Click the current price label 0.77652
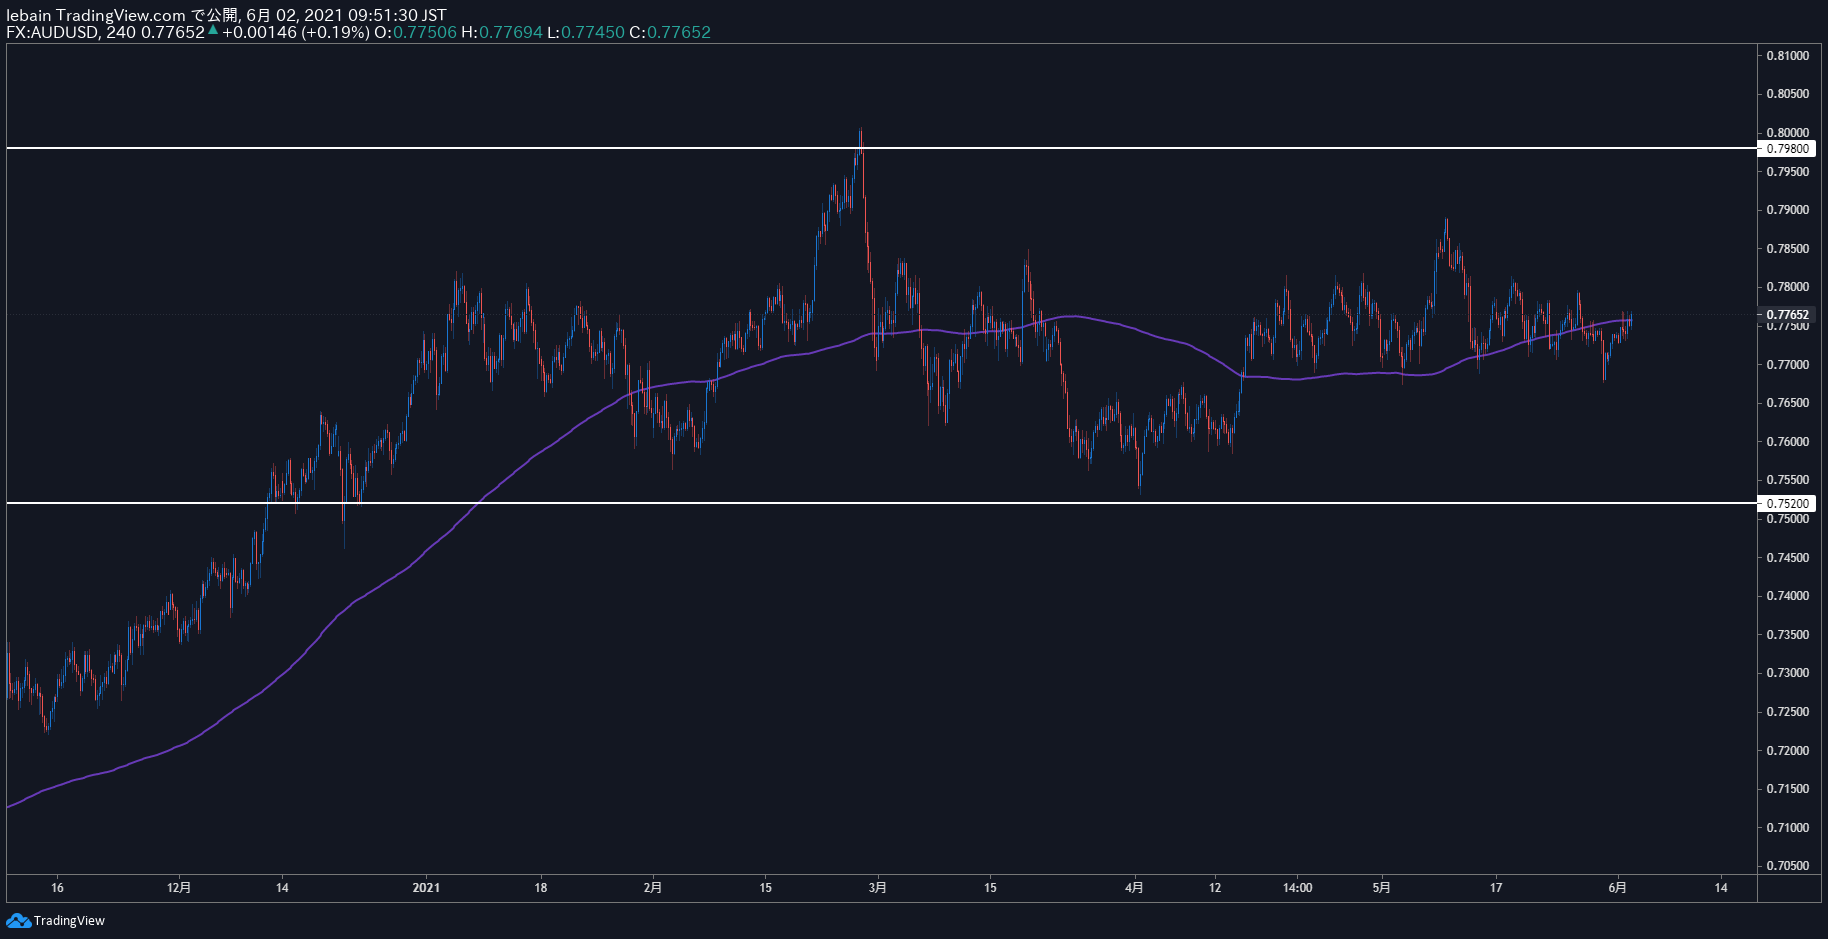The image size is (1828, 939). (1786, 314)
